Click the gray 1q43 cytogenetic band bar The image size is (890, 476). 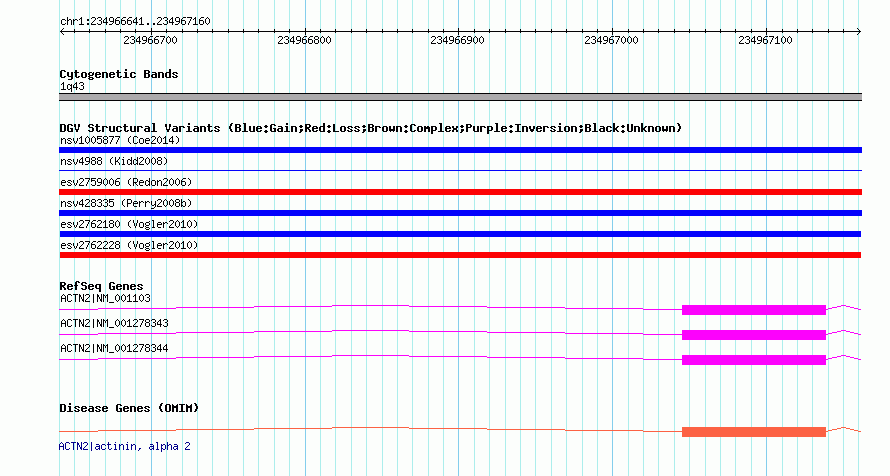pyautogui.click(x=460, y=97)
